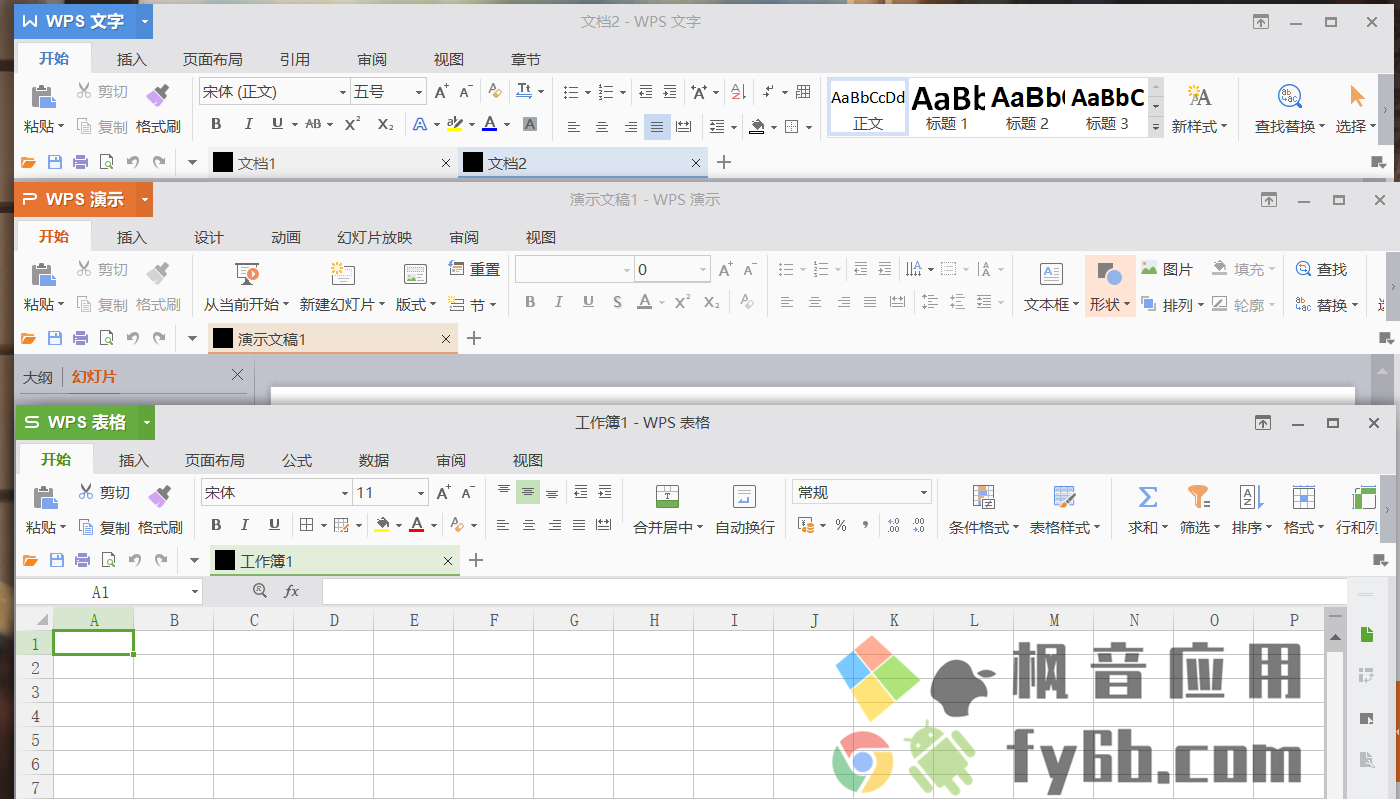Open the 幻灯片放映 tab in WPS 演示
Viewport: 1400px width, 799px height.
pyautogui.click(x=375, y=237)
